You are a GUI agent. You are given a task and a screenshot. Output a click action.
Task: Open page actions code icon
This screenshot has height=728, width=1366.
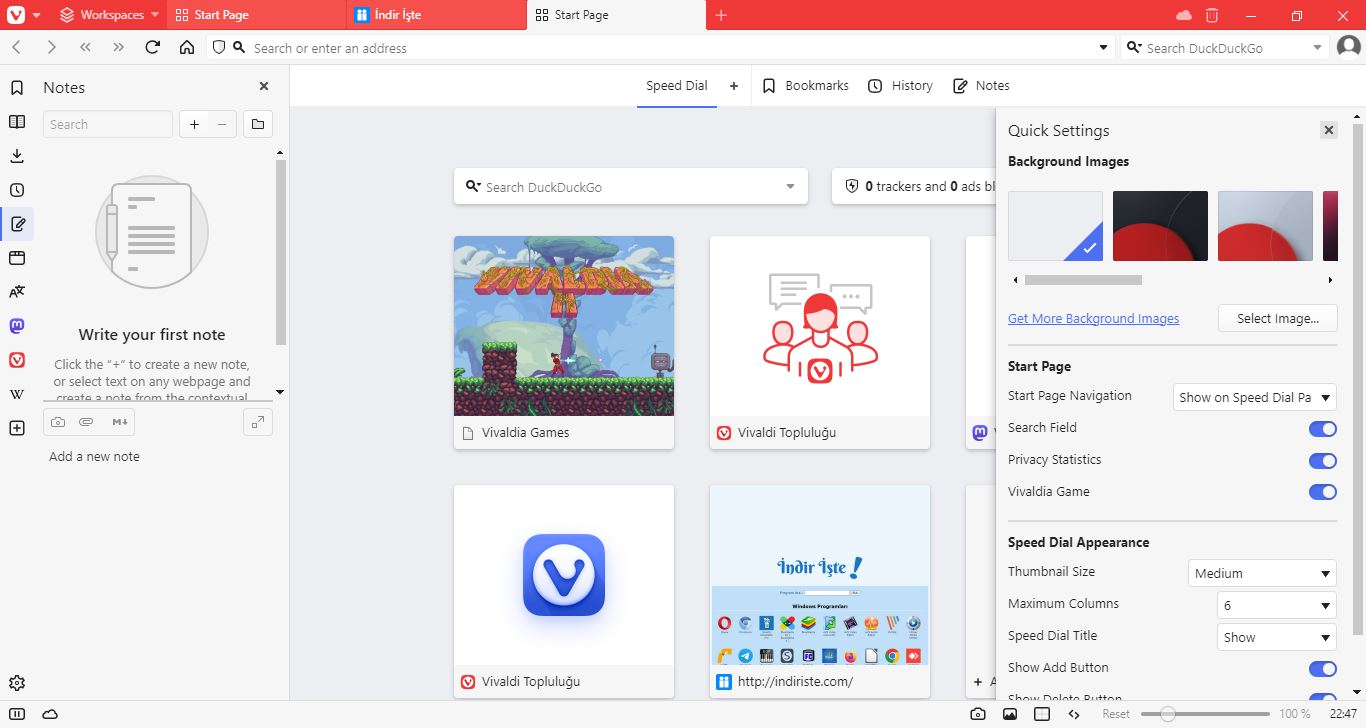click(x=1074, y=714)
